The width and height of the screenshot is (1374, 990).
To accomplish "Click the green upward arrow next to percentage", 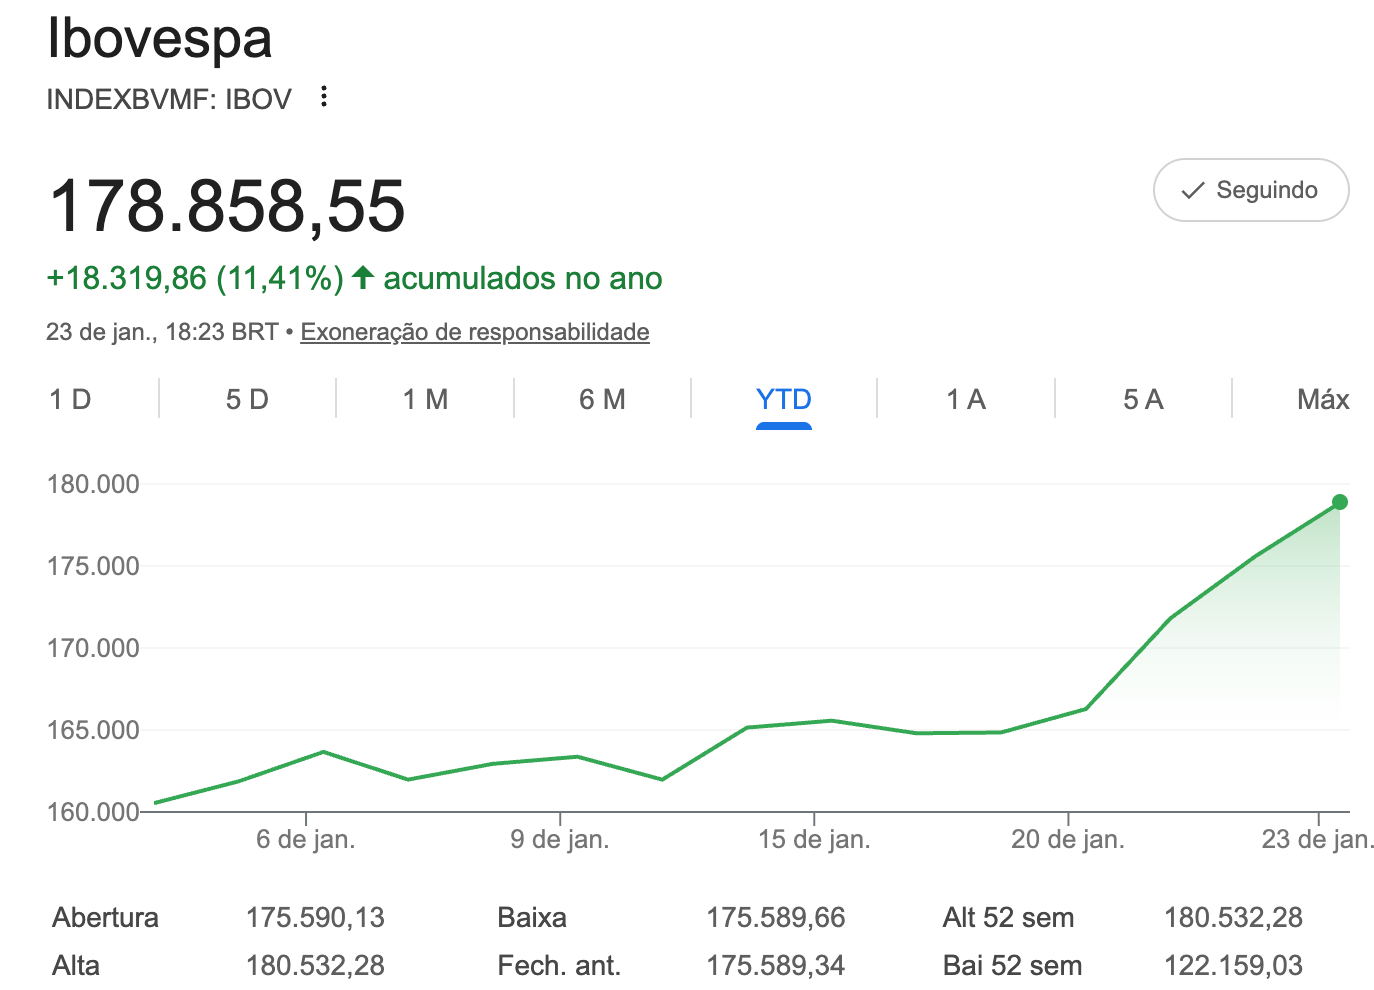I will (364, 277).
